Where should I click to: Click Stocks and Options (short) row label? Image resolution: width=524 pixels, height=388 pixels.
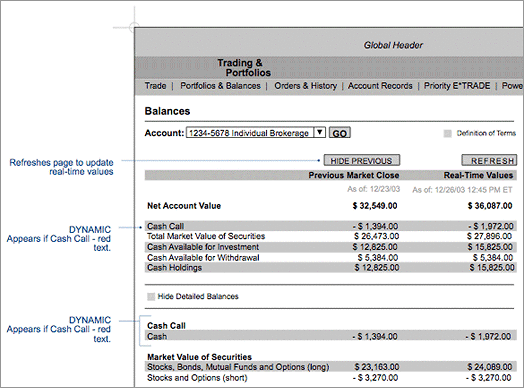pyautogui.click(x=197, y=378)
